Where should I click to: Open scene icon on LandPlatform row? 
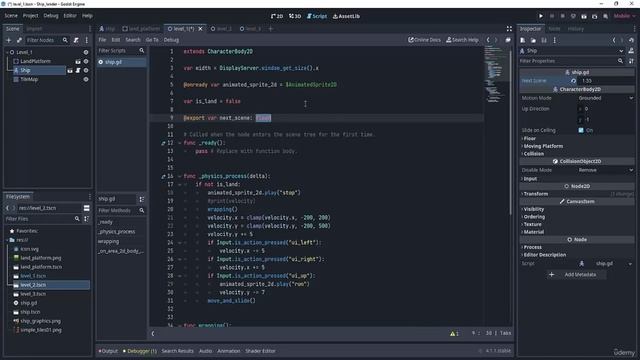pos(78,61)
